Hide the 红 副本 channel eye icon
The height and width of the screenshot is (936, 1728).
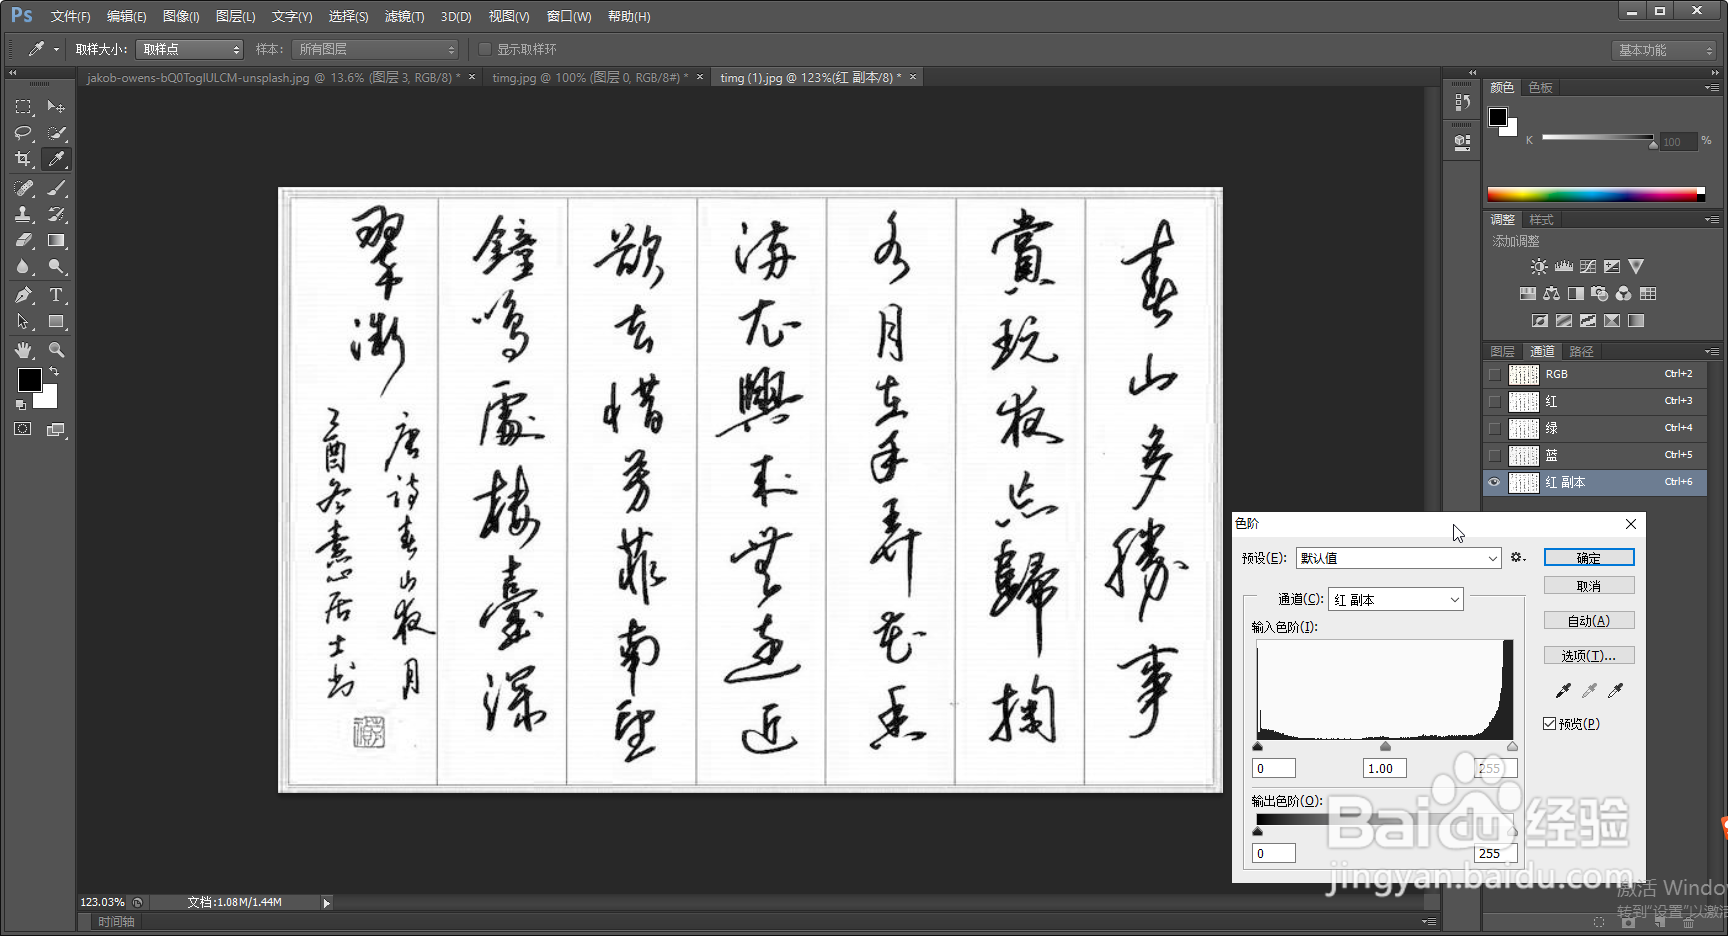(x=1494, y=482)
